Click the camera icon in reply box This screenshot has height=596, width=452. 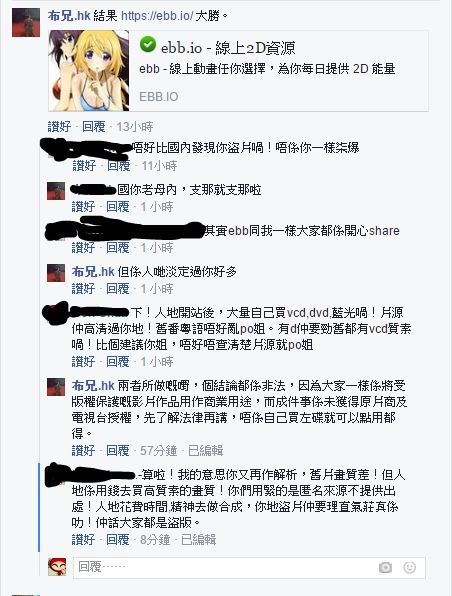[x=385, y=567]
